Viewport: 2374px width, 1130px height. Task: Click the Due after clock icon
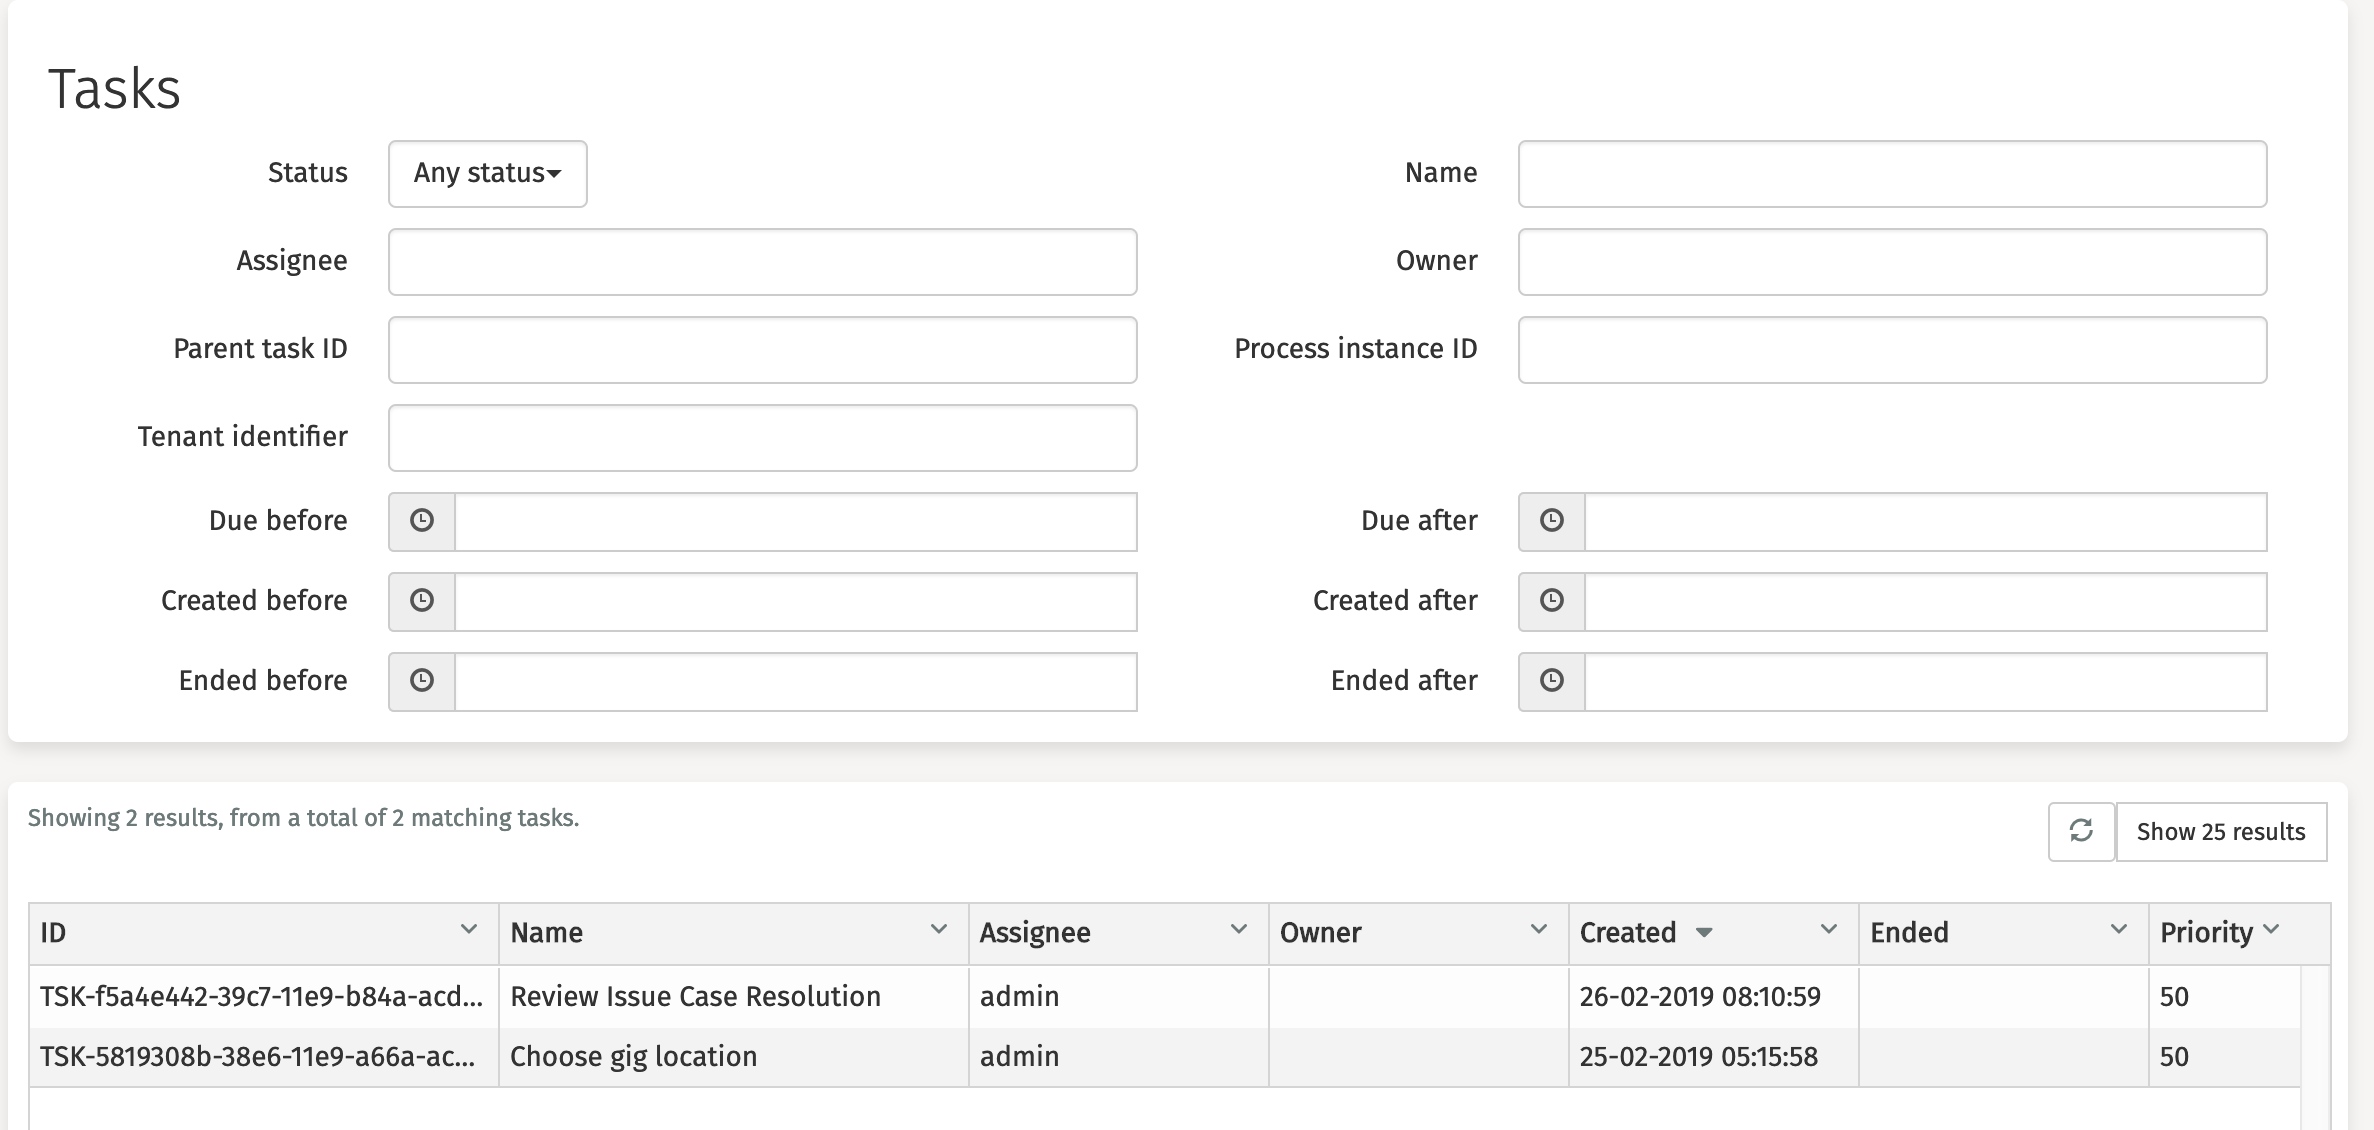point(1551,521)
